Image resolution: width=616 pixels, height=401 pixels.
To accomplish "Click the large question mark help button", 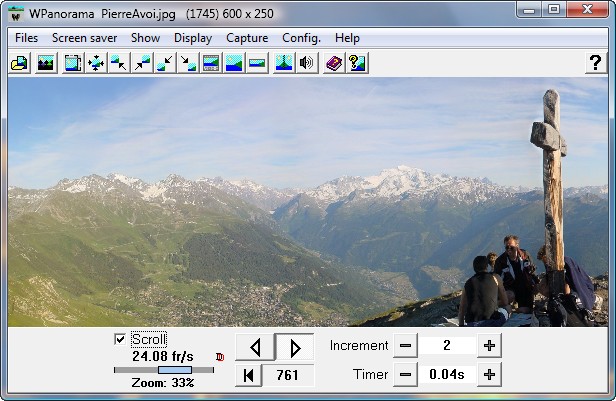I will [596, 62].
